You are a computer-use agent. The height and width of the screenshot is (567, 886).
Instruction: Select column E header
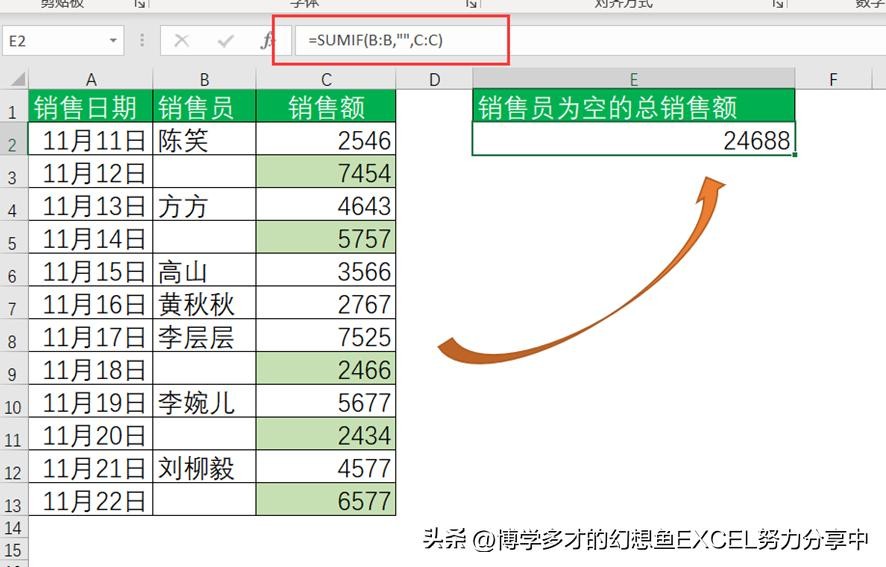633,79
